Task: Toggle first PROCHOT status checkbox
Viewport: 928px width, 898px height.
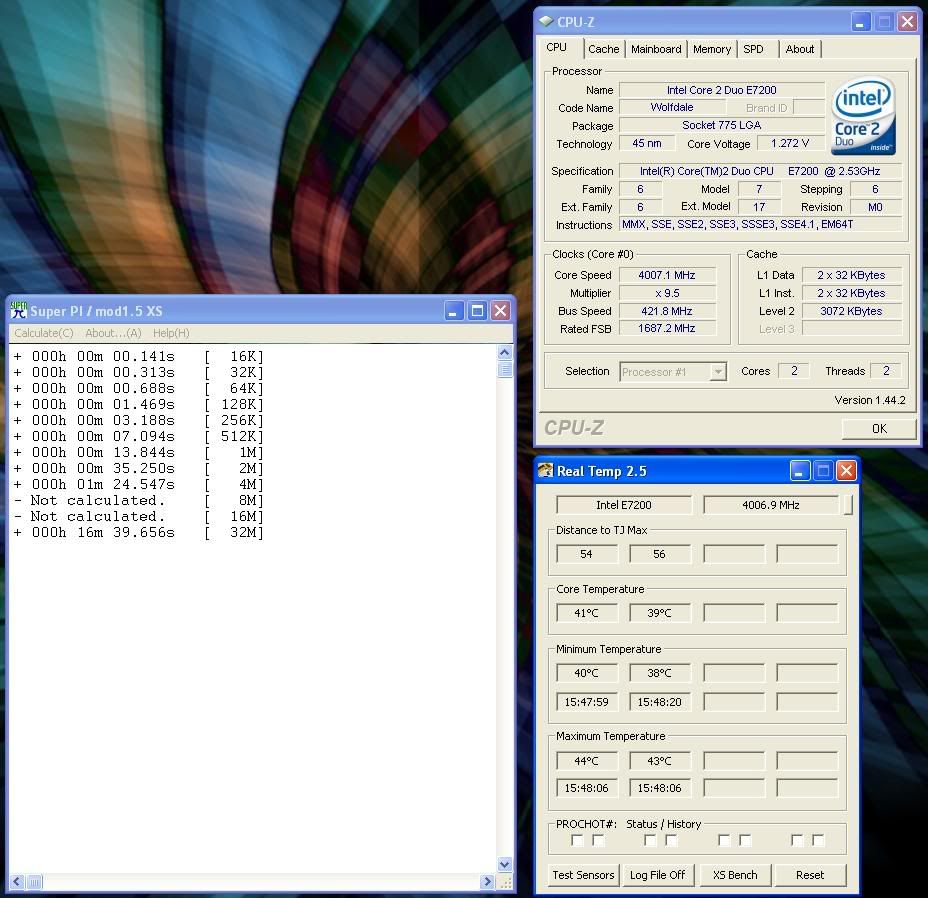Action: pyautogui.click(x=577, y=840)
